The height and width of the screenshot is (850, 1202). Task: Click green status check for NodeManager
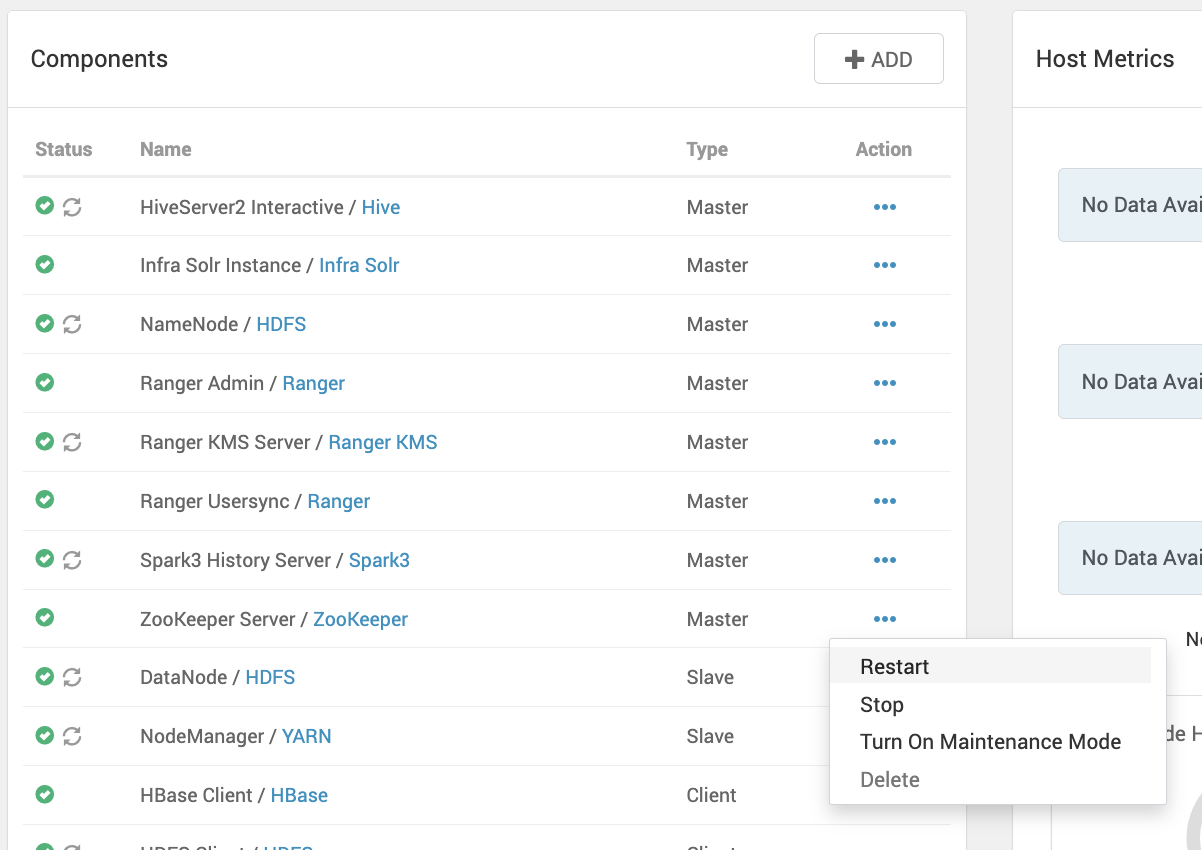click(44, 735)
